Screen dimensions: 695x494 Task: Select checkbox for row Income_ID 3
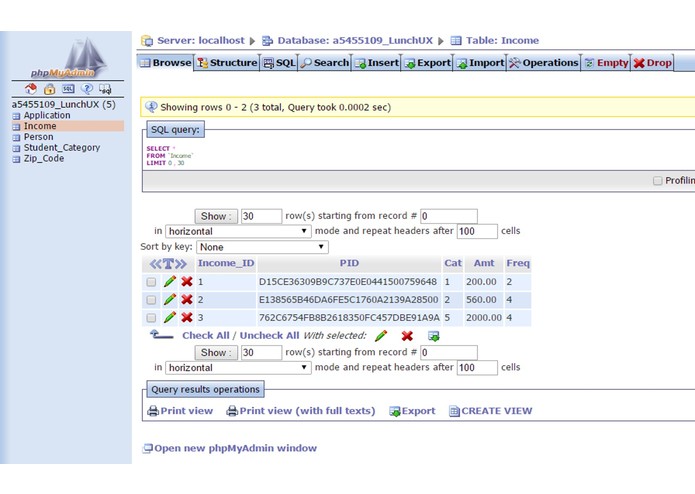(151, 318)
